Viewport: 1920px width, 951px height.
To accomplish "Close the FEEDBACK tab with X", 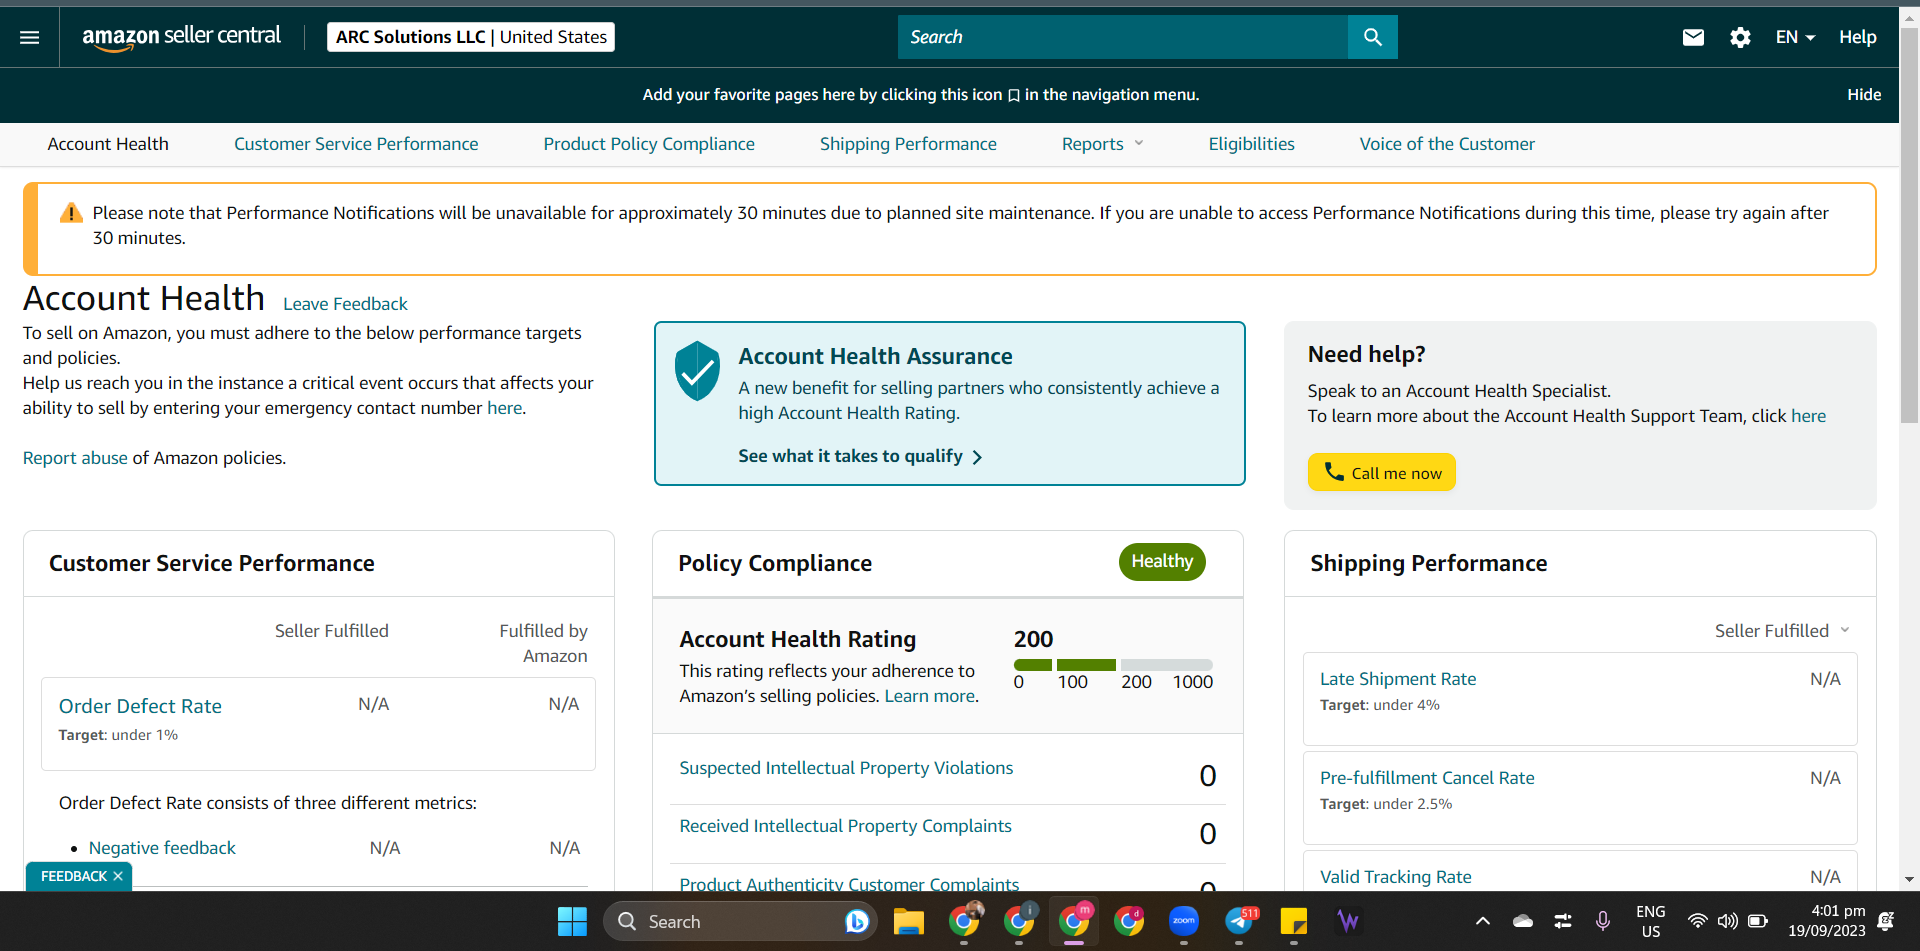I will 118,876.
